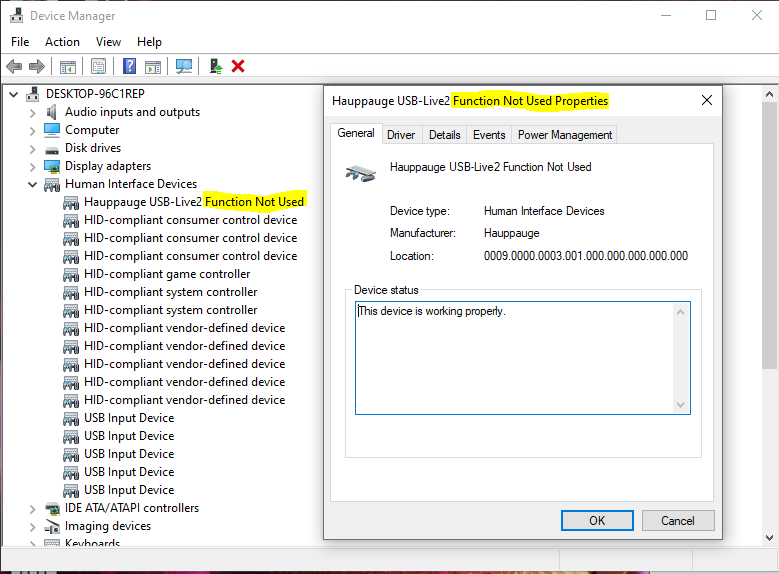Expand Audio inputs and outputs node
The height and width of the screenshot is (574, 779).
pos(33,113)
